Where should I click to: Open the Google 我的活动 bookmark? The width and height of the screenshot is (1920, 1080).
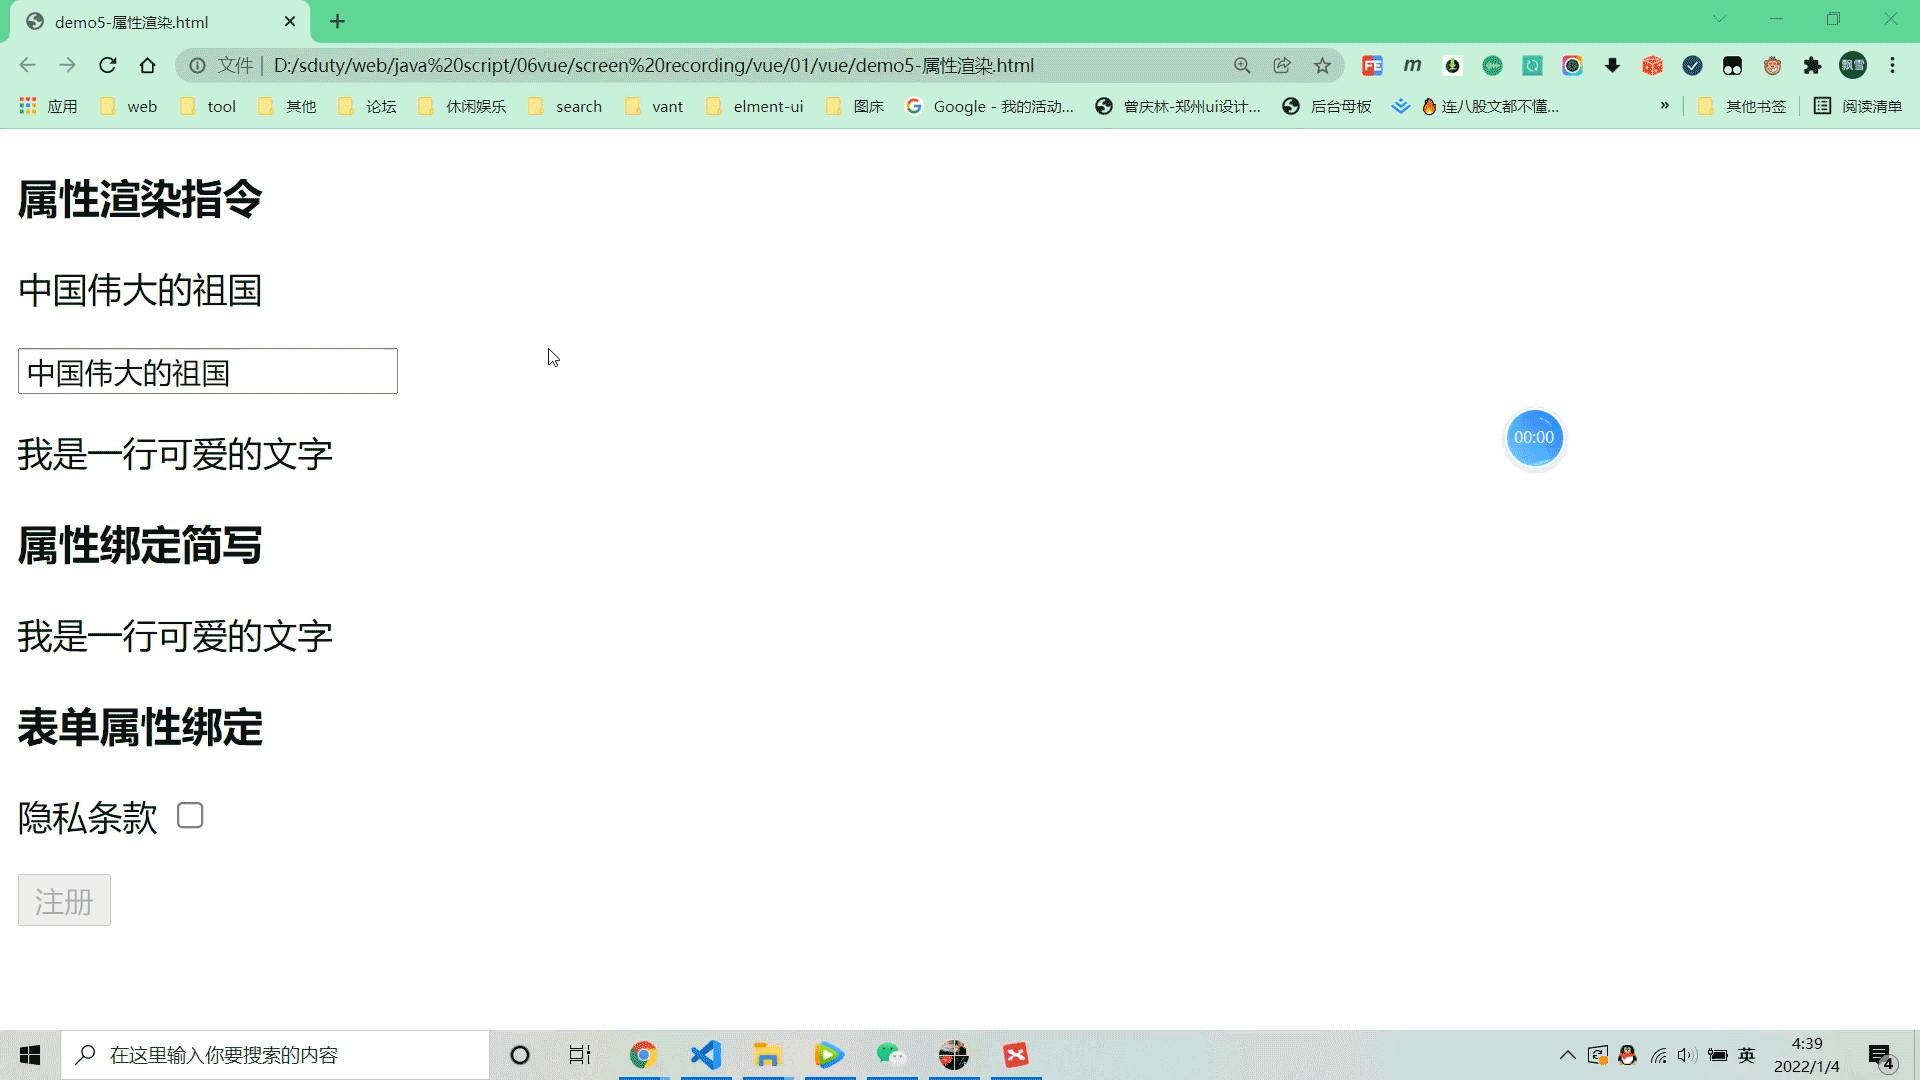990,106
